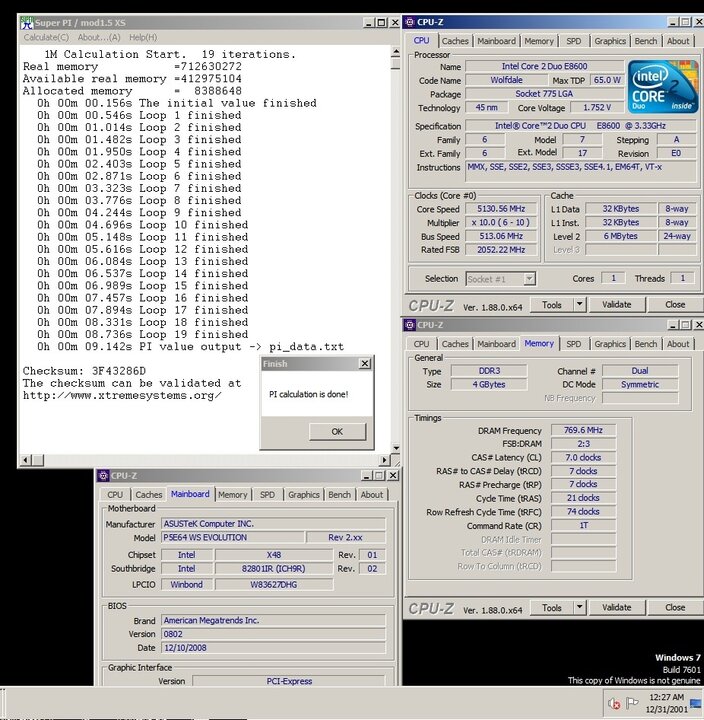Viewport: 704px width, 720px height.
Task: Click Tools button in Memory CPU-Z window
Action: 552,608
